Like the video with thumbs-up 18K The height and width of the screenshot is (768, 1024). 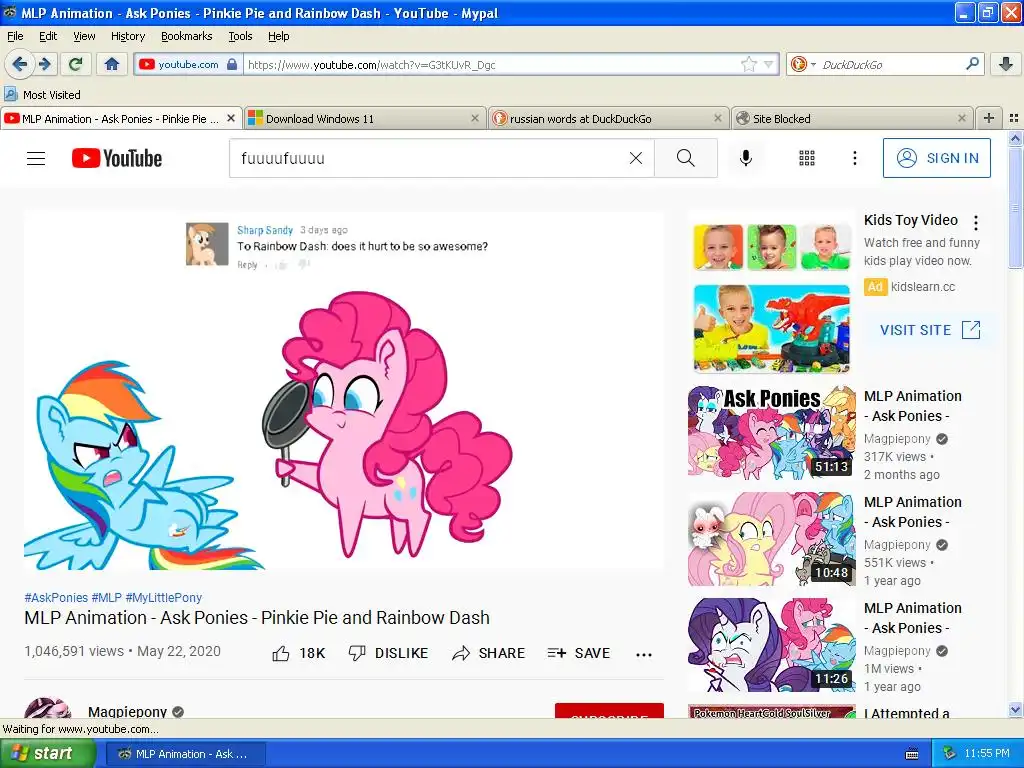298,653
